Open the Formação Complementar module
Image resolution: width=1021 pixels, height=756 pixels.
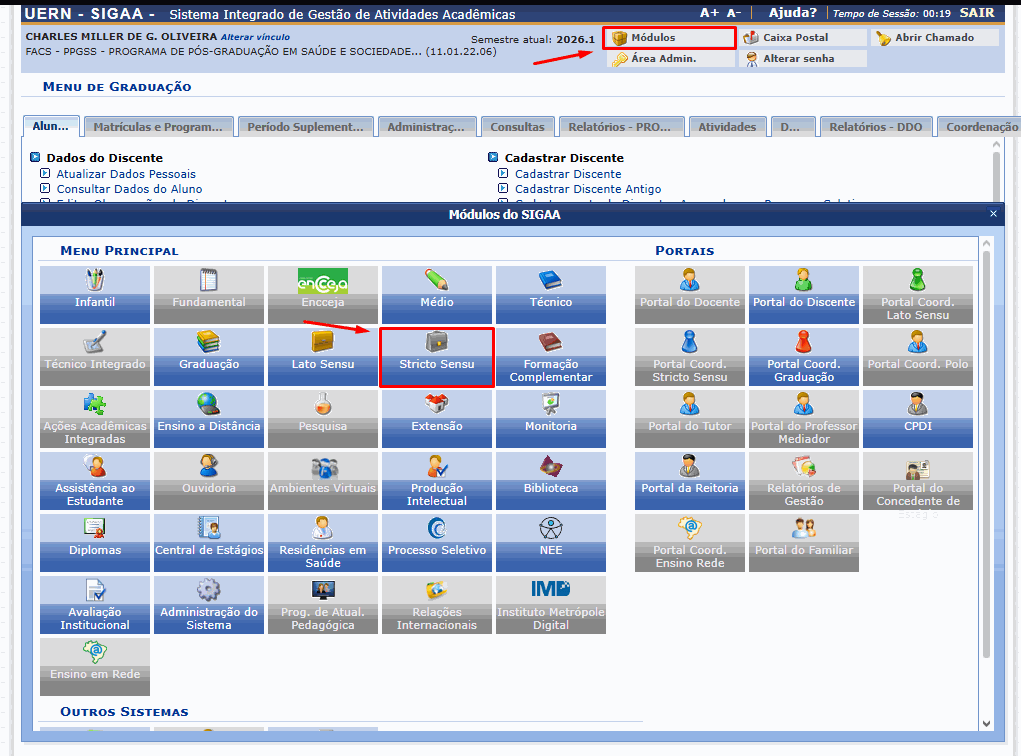pyautogui.click(x=551, y=357)
